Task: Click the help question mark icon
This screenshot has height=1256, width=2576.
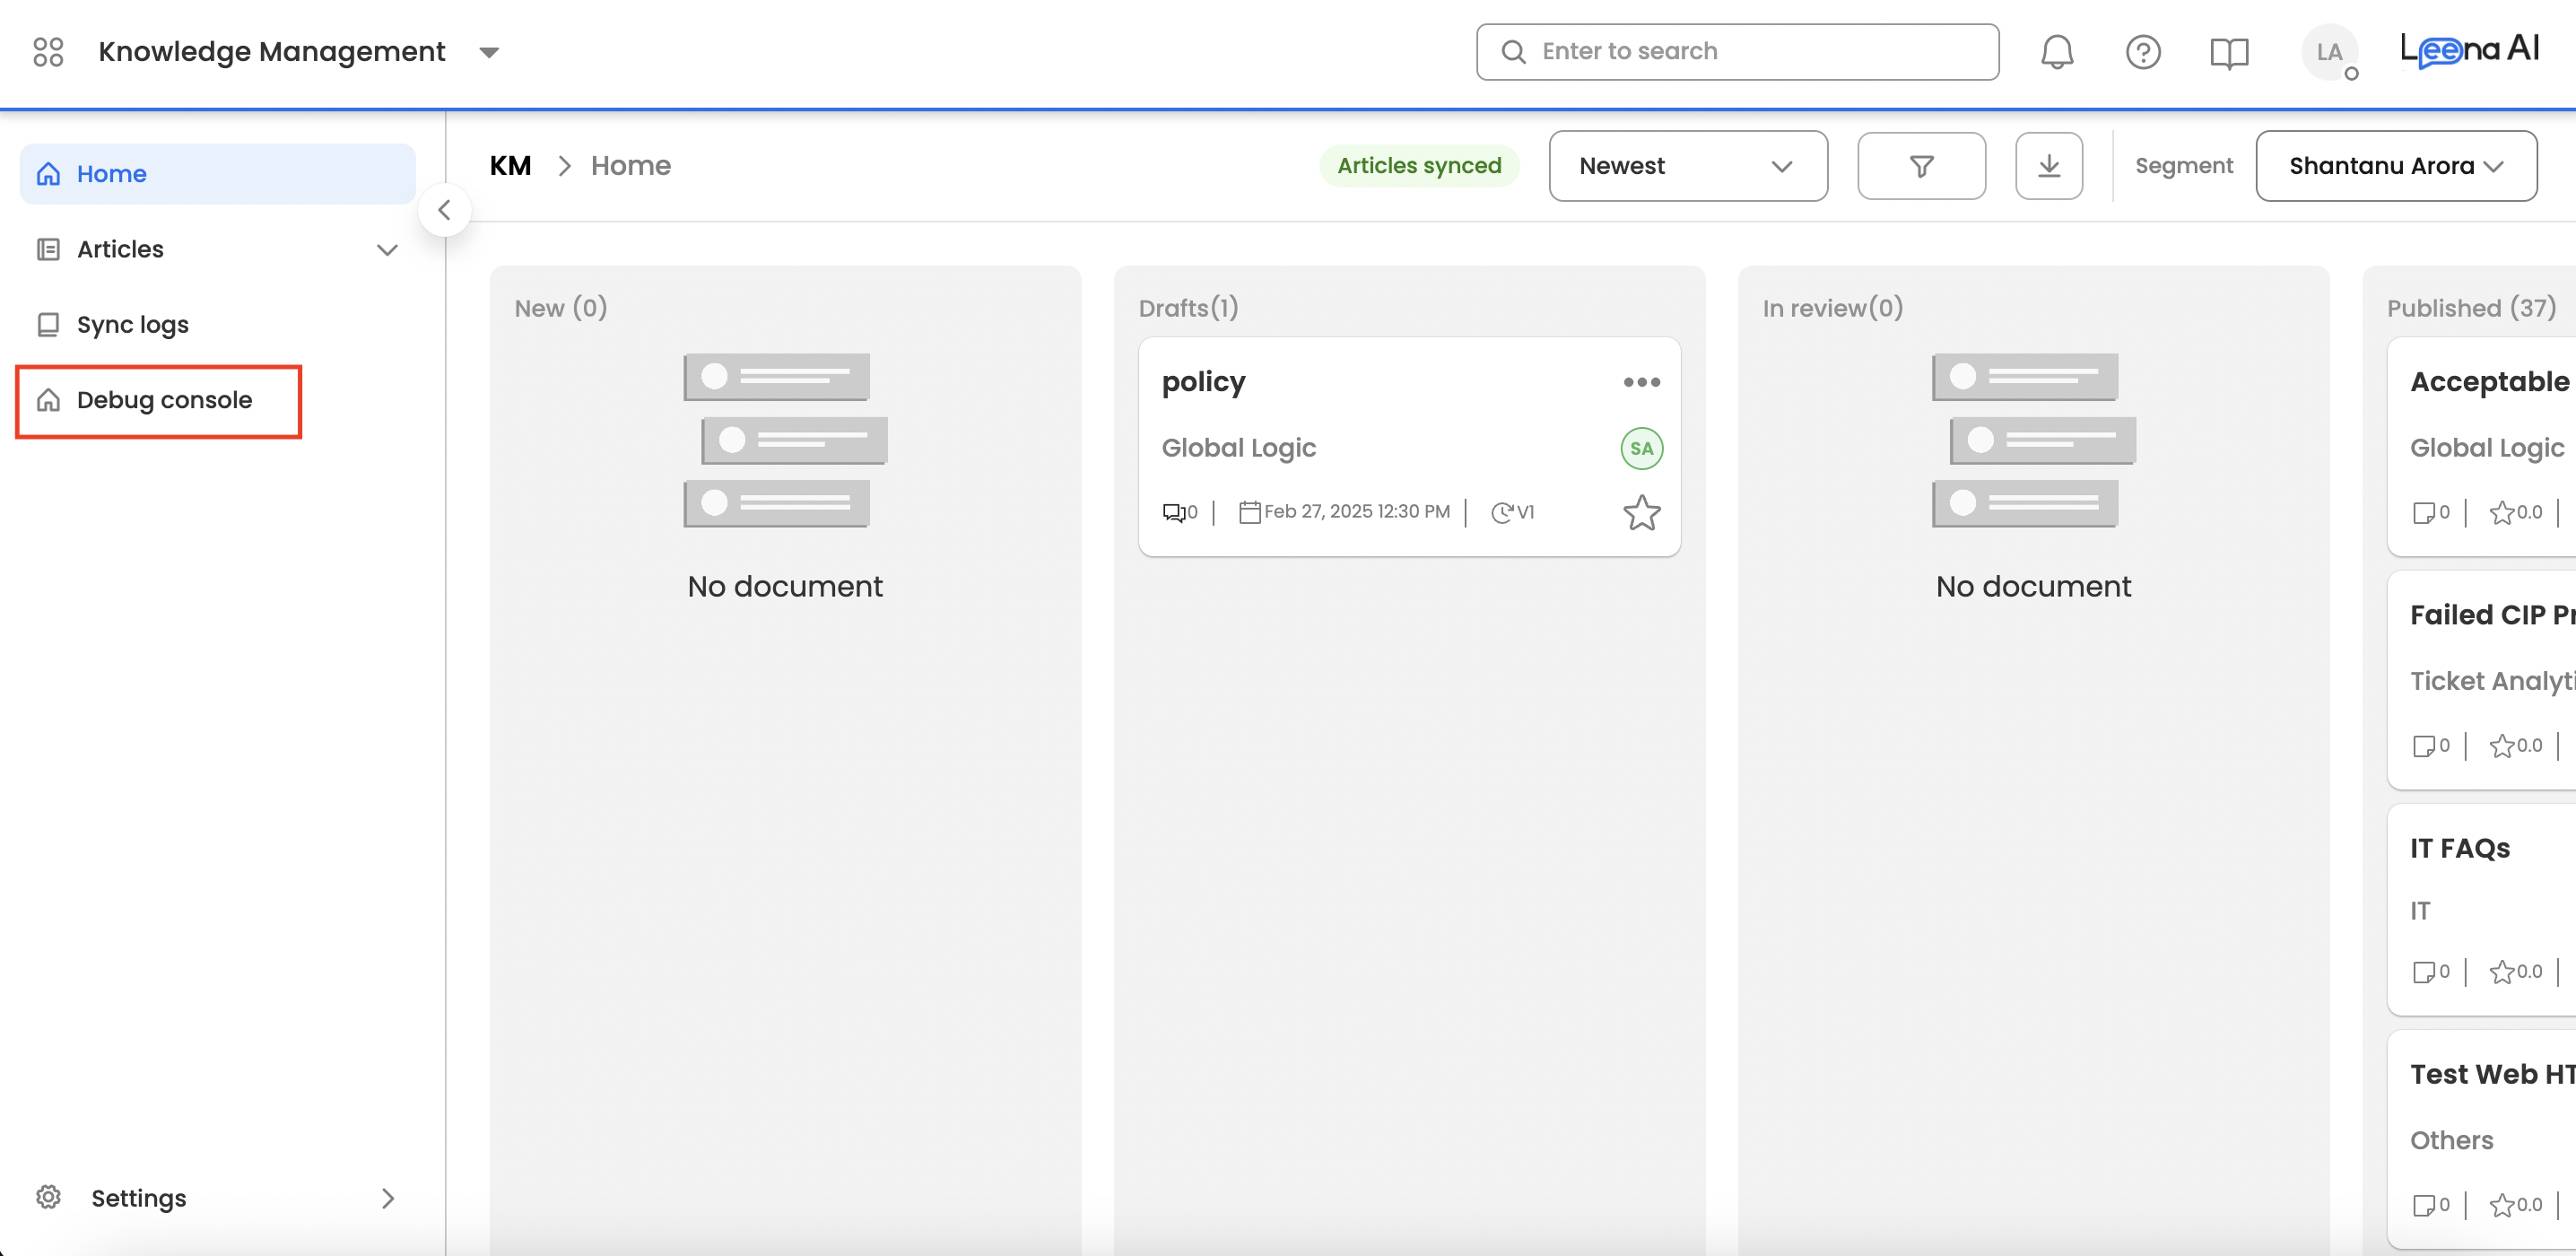Action: [2142, 52]
